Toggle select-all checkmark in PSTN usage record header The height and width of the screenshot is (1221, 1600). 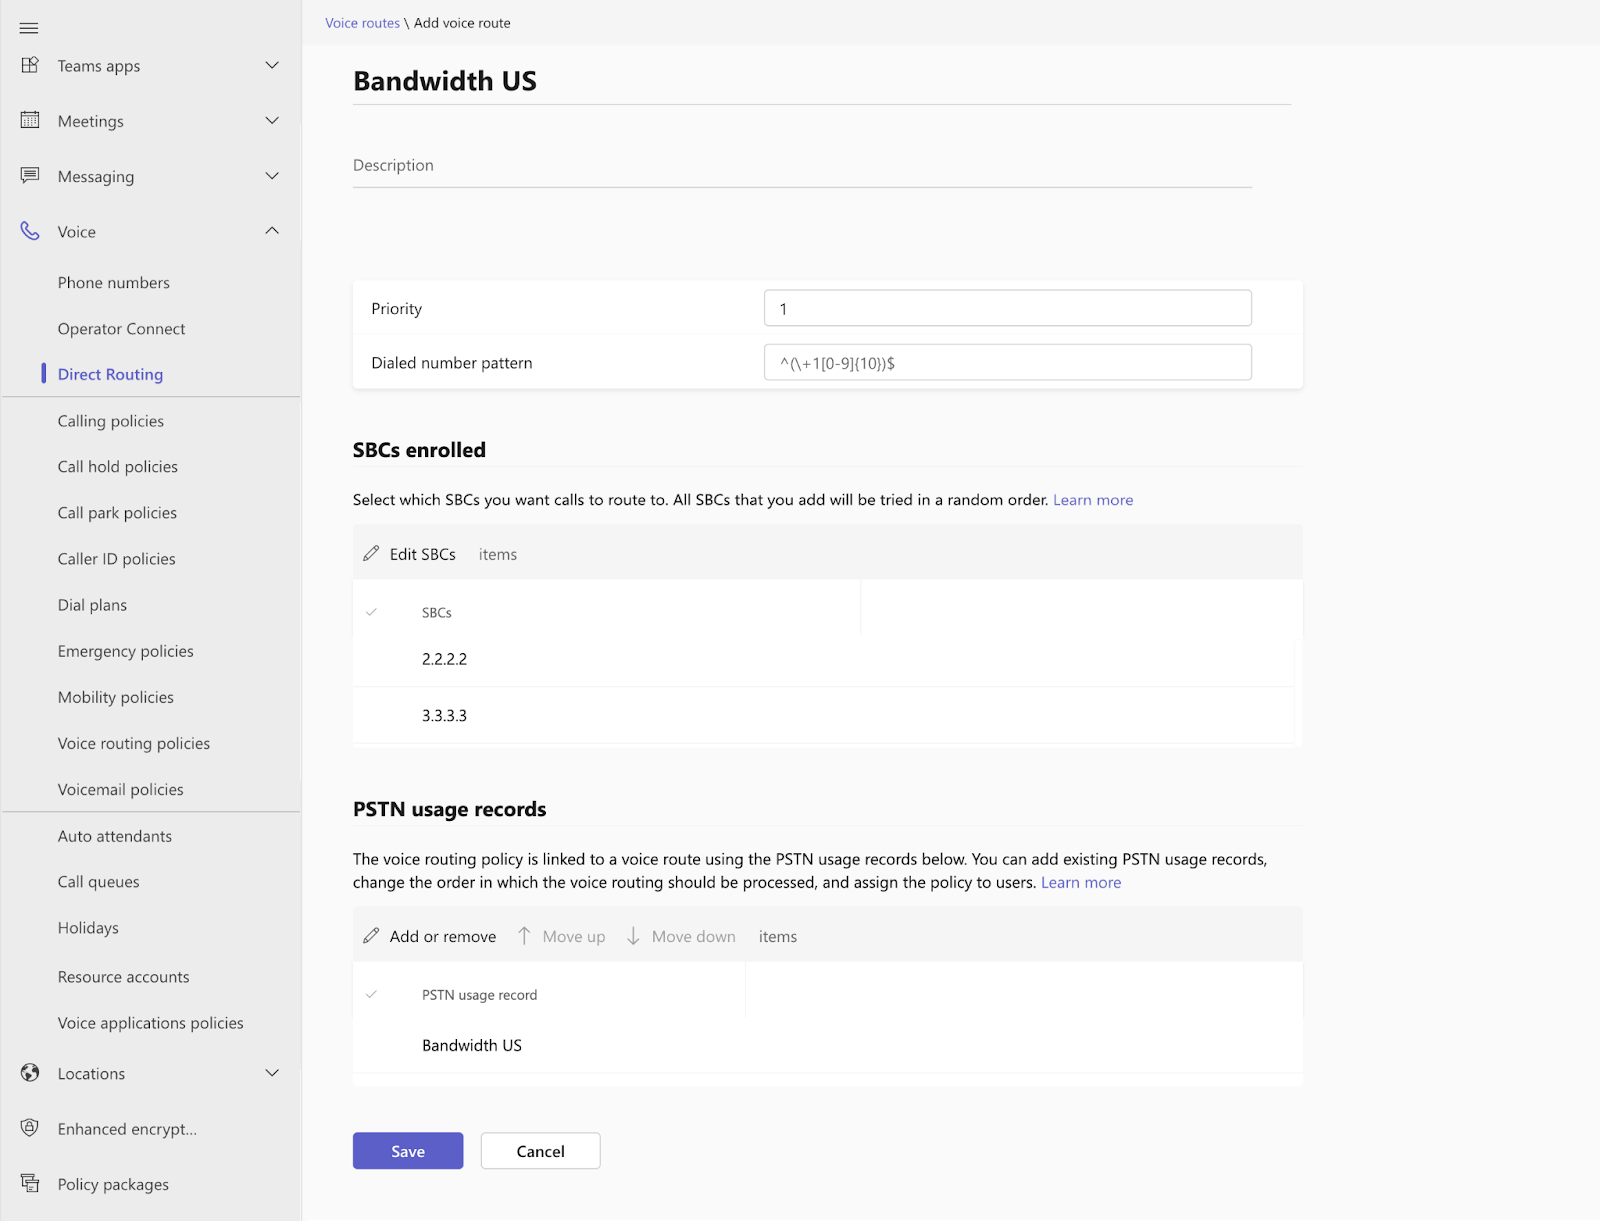click(x=371, y=995)
